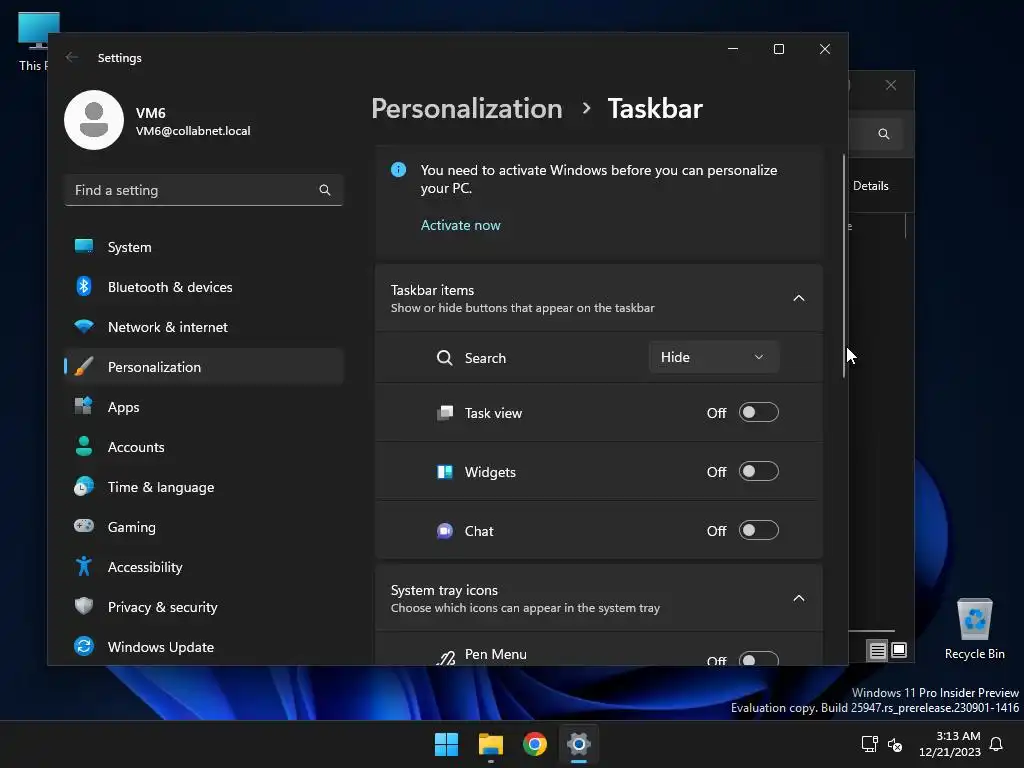Screen dimensions: 1024x768
Task: Open the System settings category
Action: (204, 247)
